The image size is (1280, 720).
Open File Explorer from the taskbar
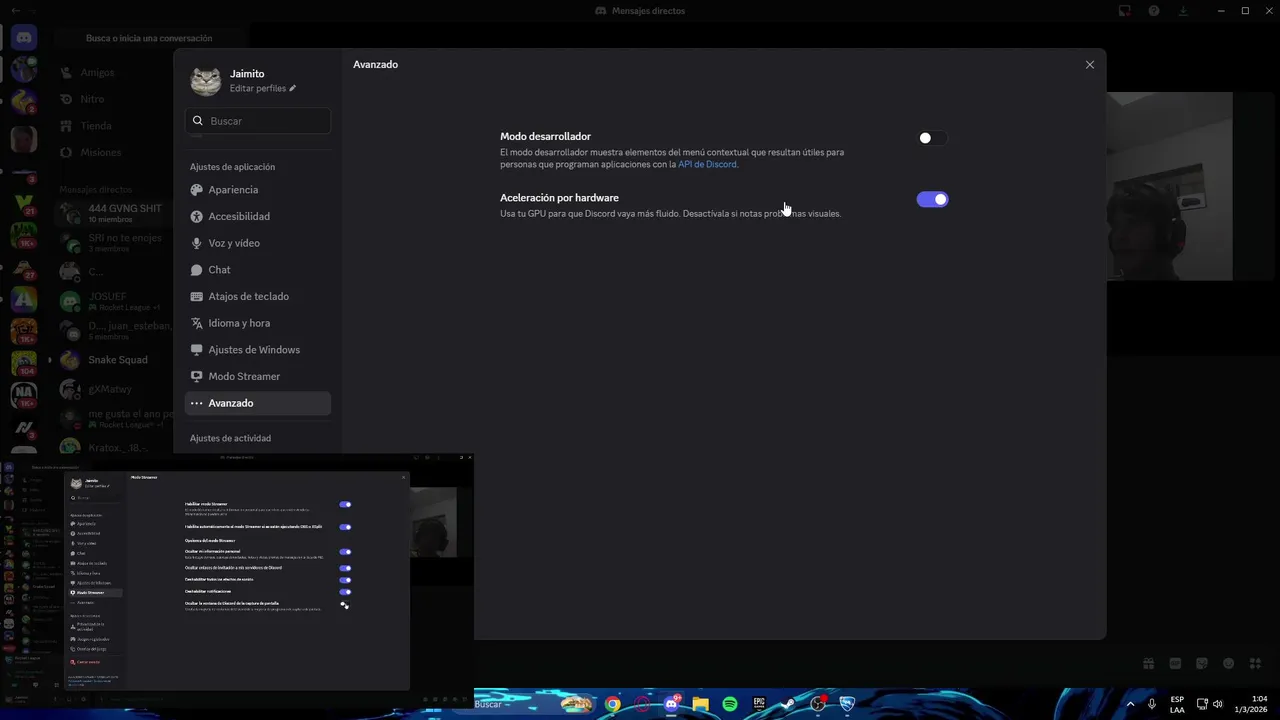pyautogui.click(x=700, y=704)
